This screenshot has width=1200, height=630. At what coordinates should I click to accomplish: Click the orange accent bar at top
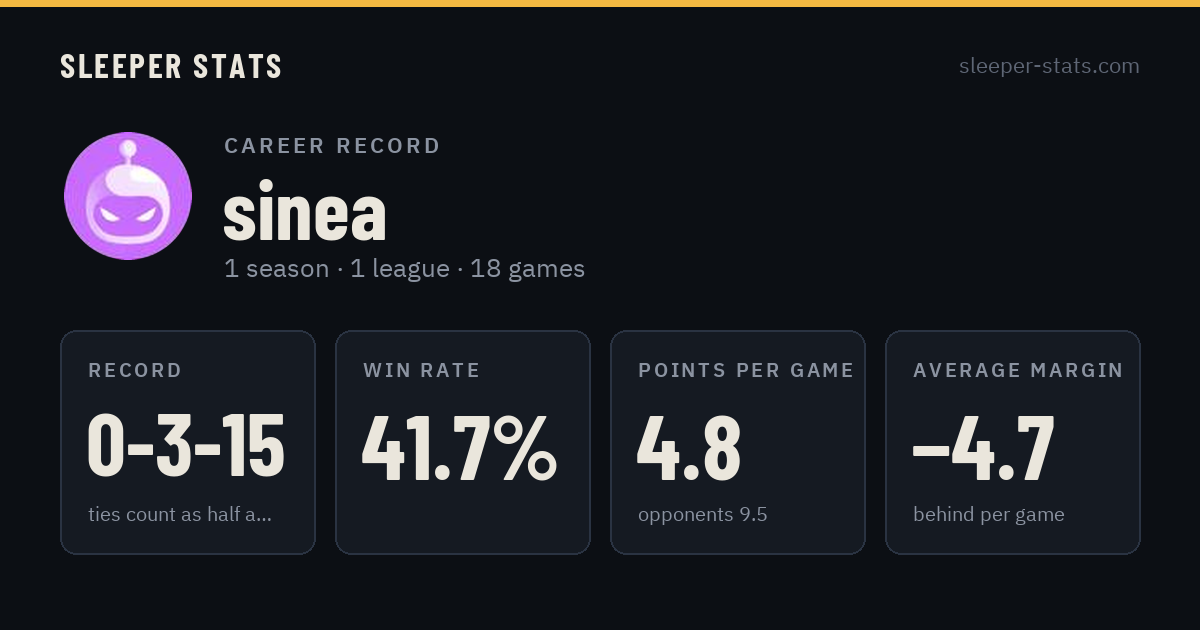[x=600, y=3]
